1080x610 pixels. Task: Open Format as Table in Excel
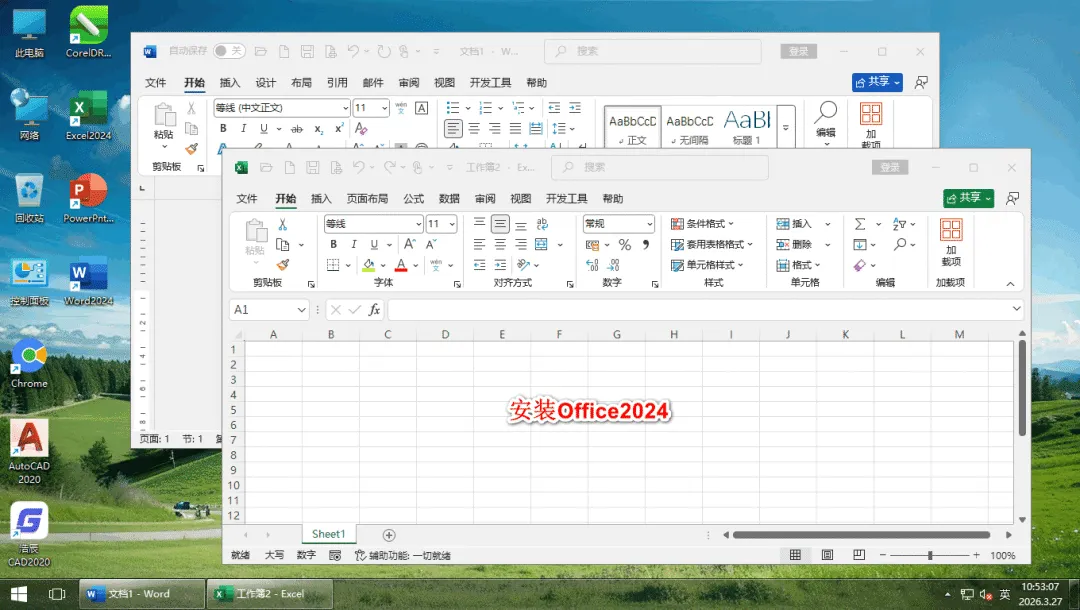[712, 244]
